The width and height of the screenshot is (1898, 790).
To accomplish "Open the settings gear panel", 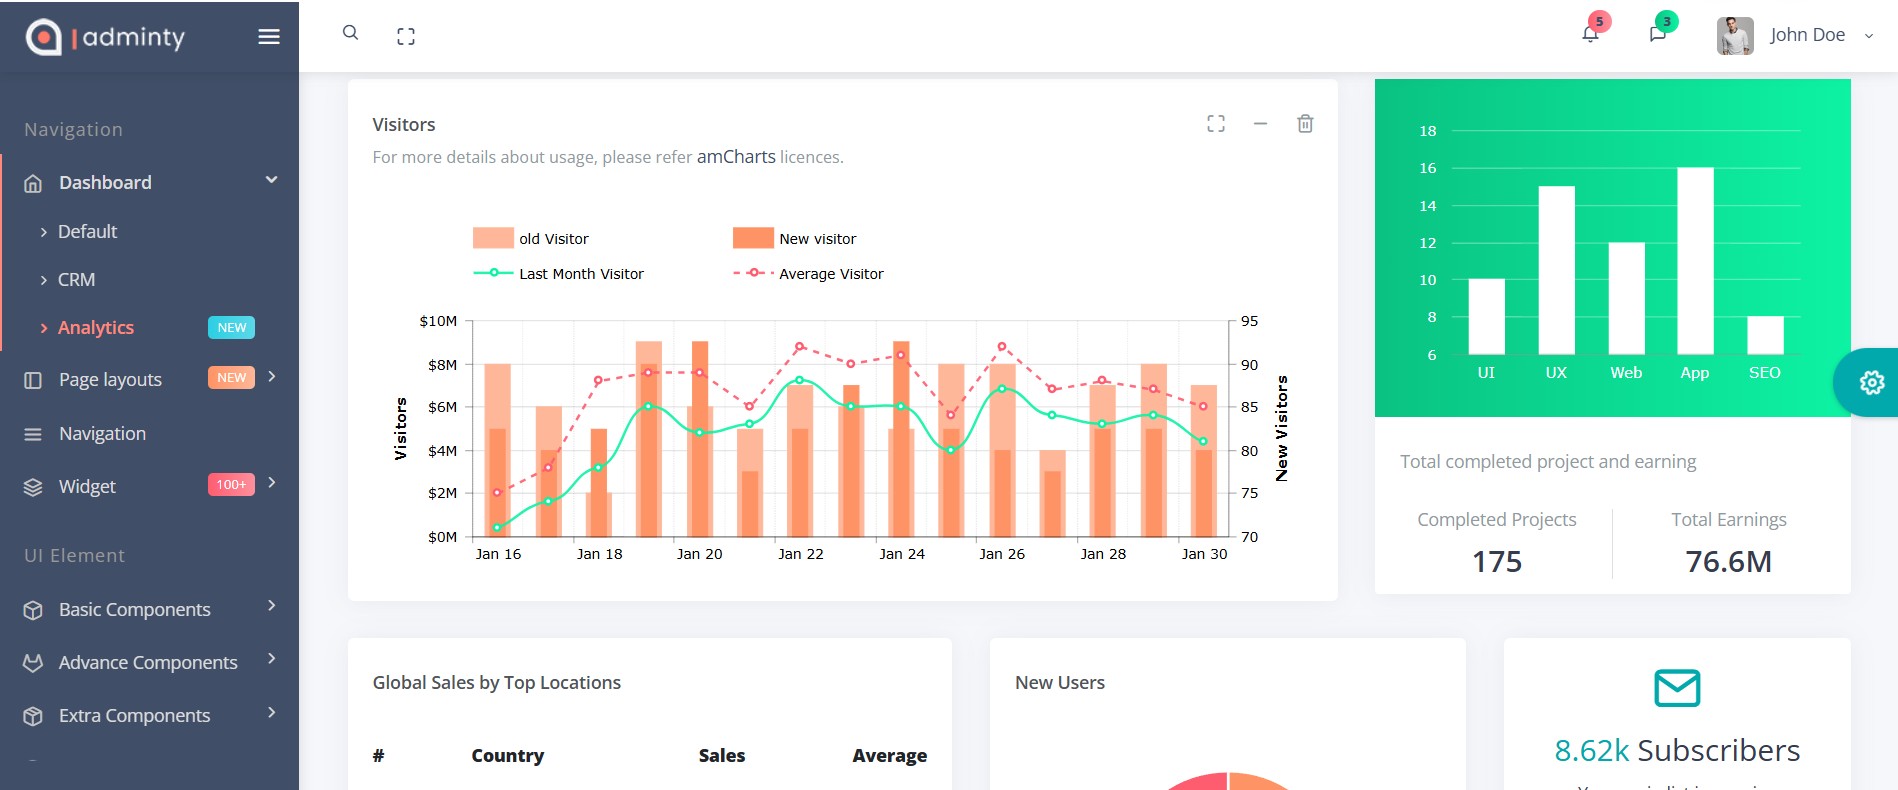I will click(x=1871, y=382).
